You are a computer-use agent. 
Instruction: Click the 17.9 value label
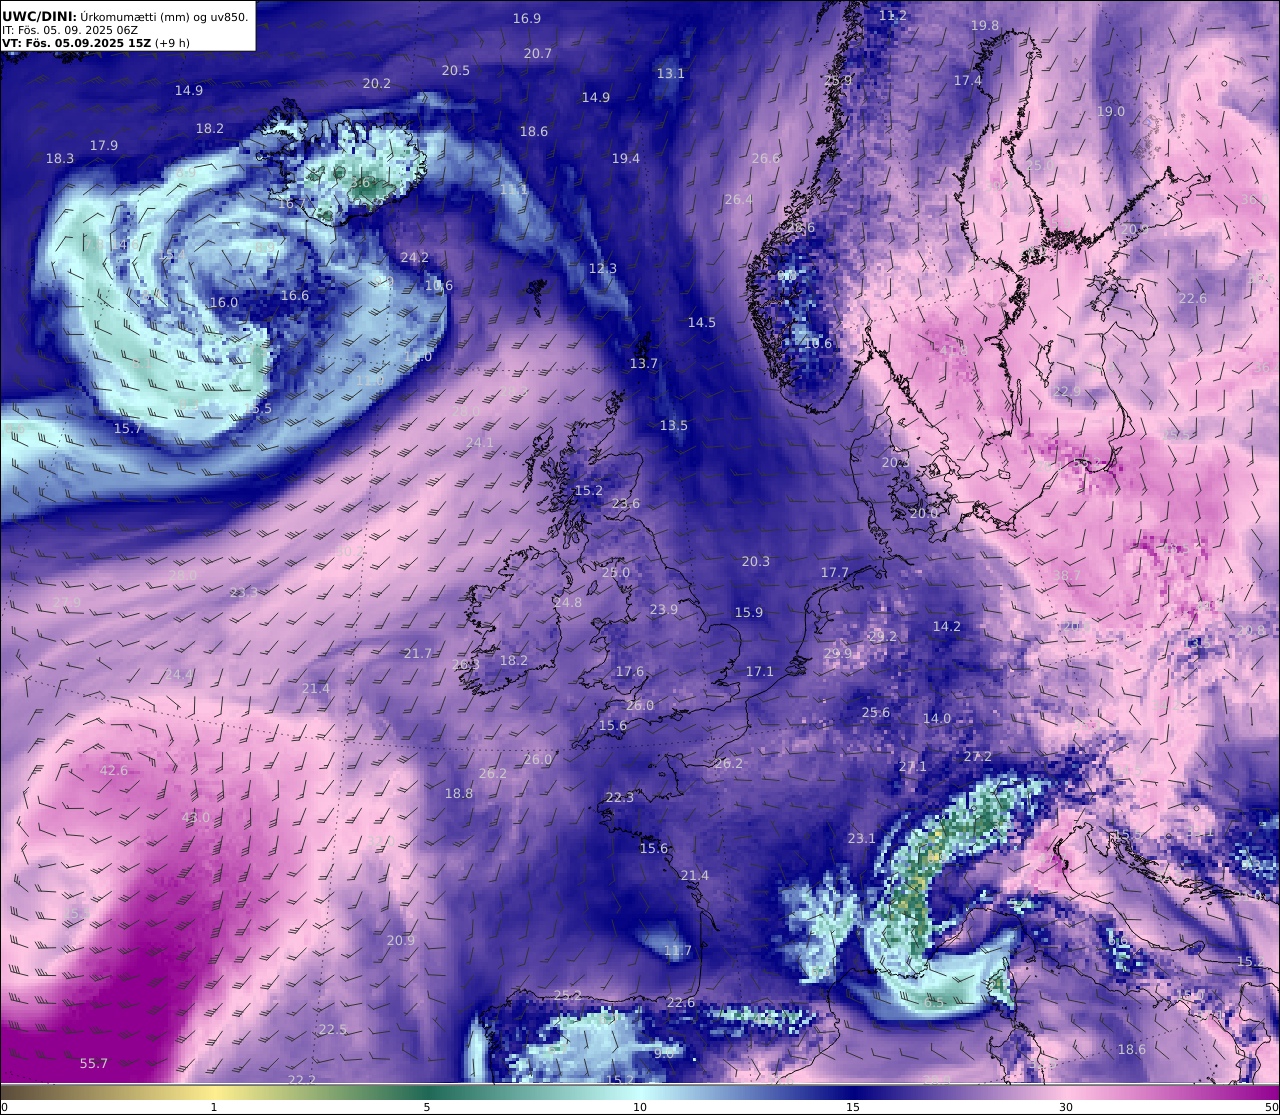[x=104, y=145]
